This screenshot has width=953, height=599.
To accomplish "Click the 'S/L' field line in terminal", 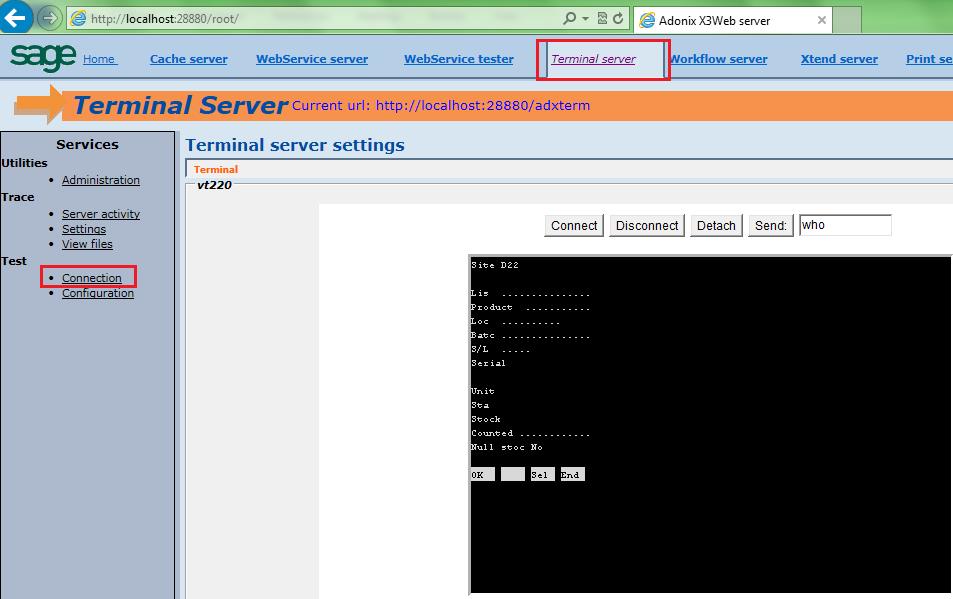I will coord(500,349).
